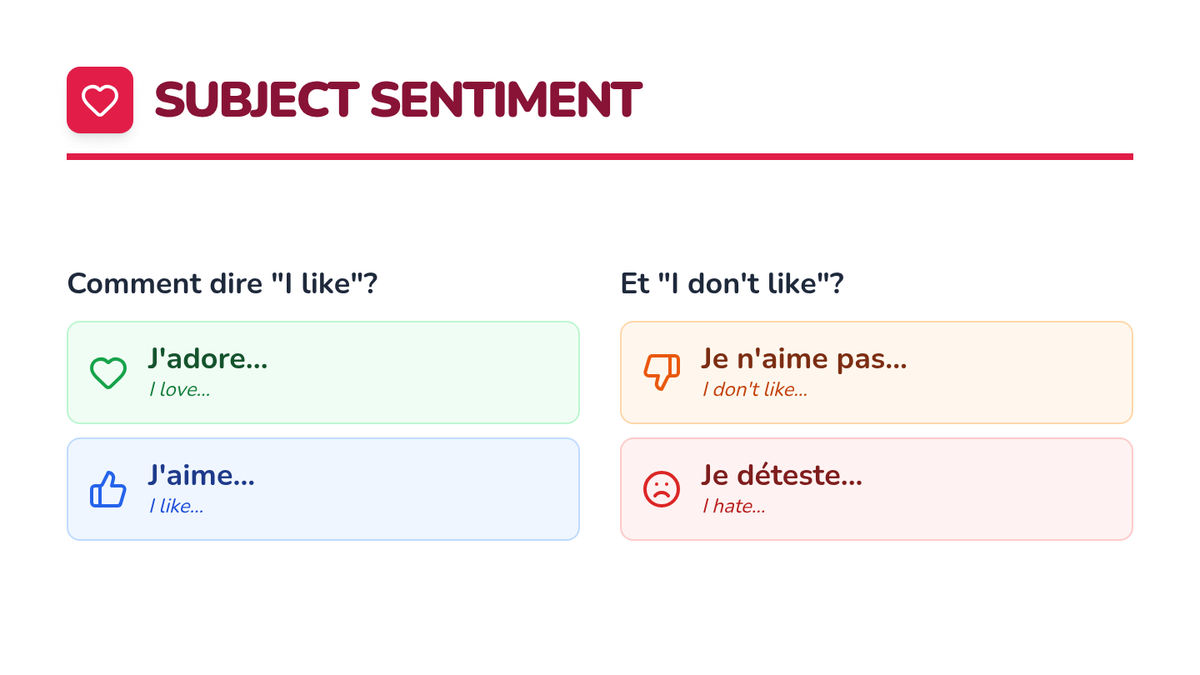Click the red divider line under title
Screen dimensions: 1200x675
pos(600,156)
